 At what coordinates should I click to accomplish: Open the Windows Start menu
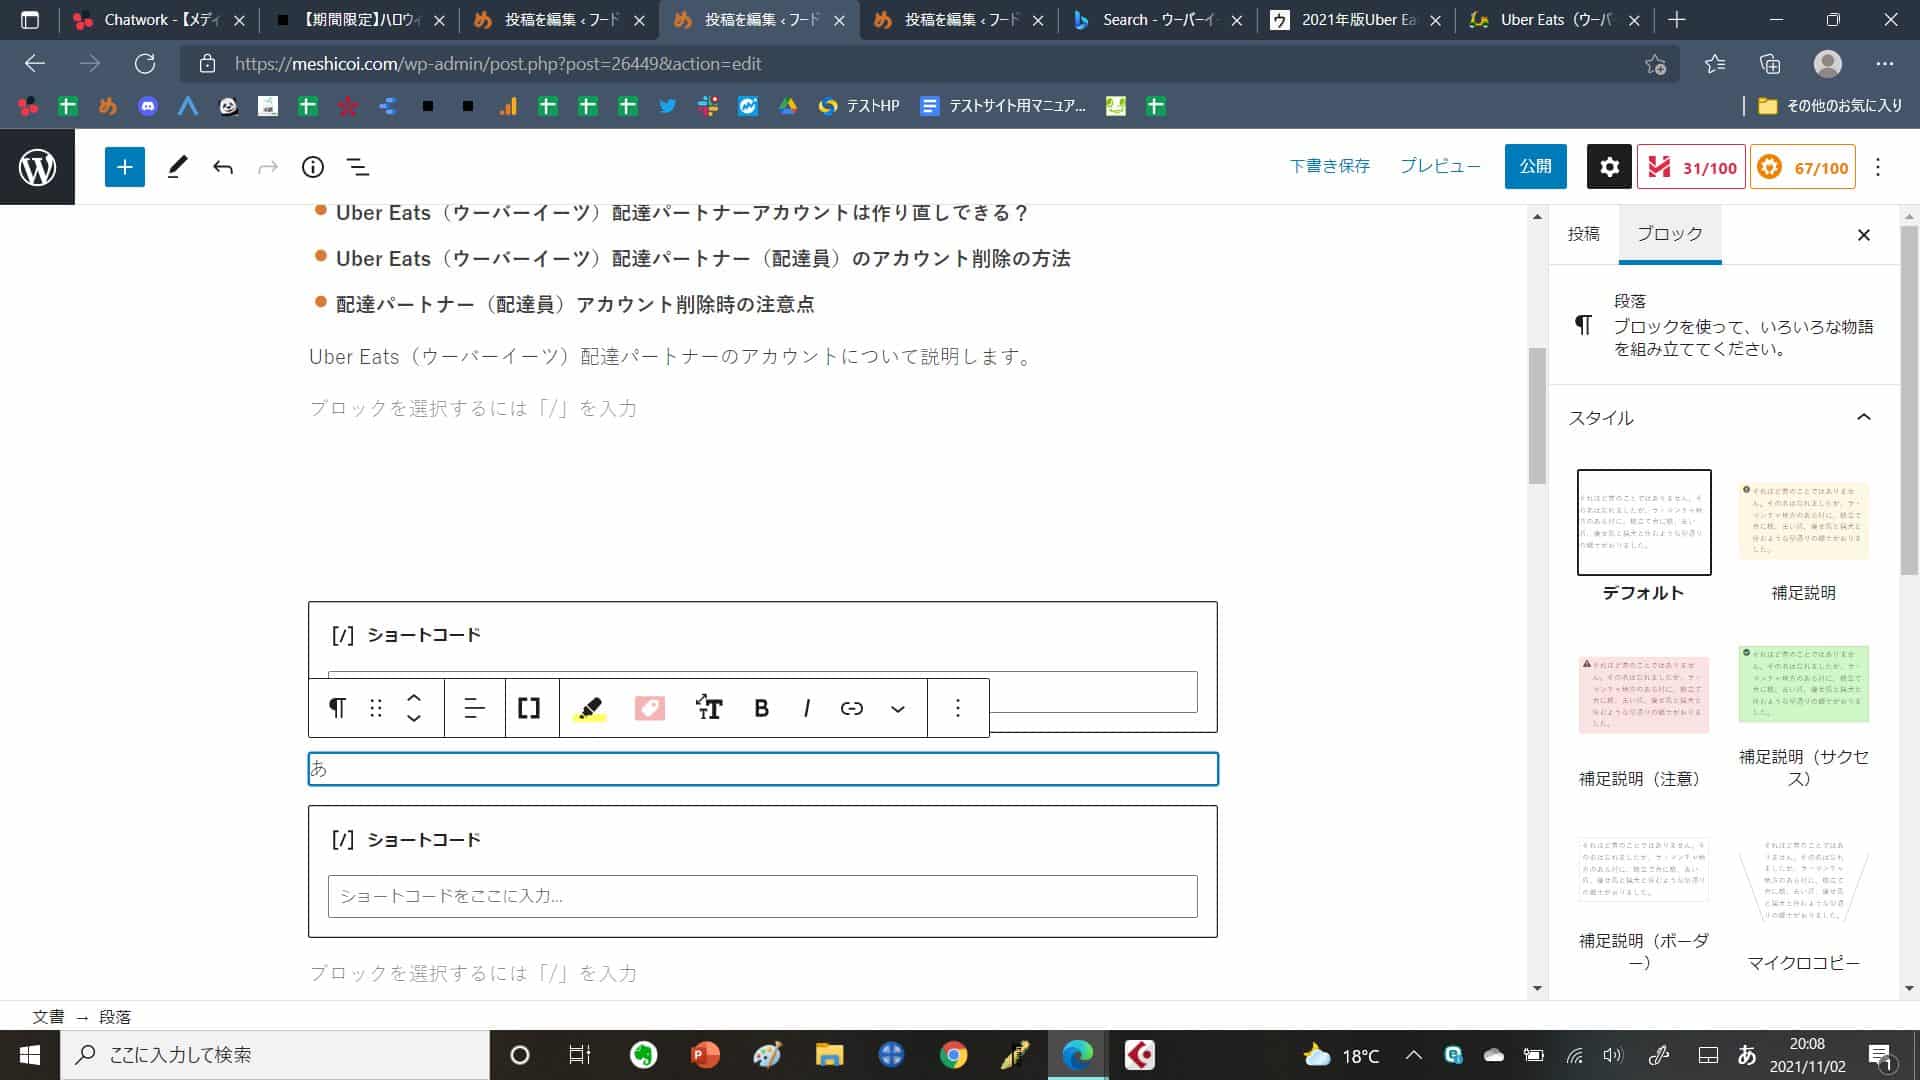click(x=30, y=1055)
